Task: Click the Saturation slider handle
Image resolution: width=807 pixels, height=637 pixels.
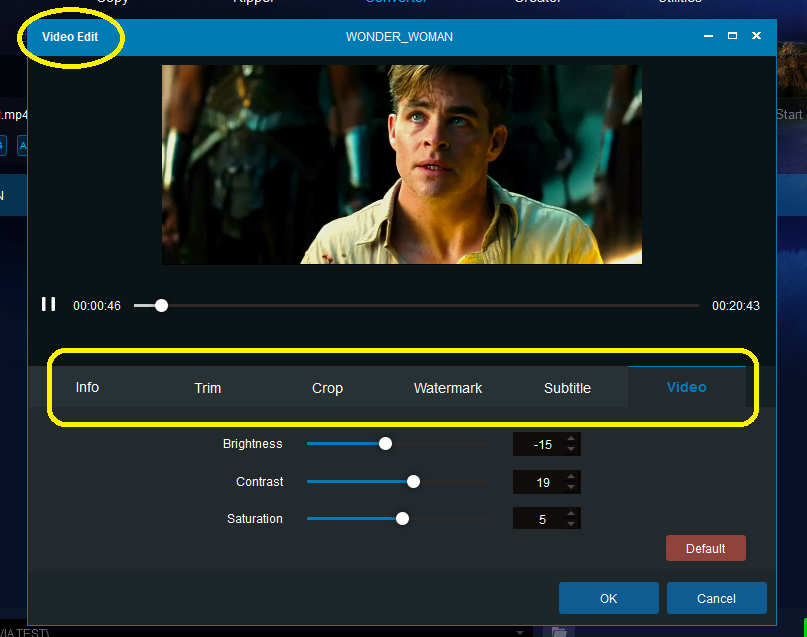Action: [x=402, y=519]
